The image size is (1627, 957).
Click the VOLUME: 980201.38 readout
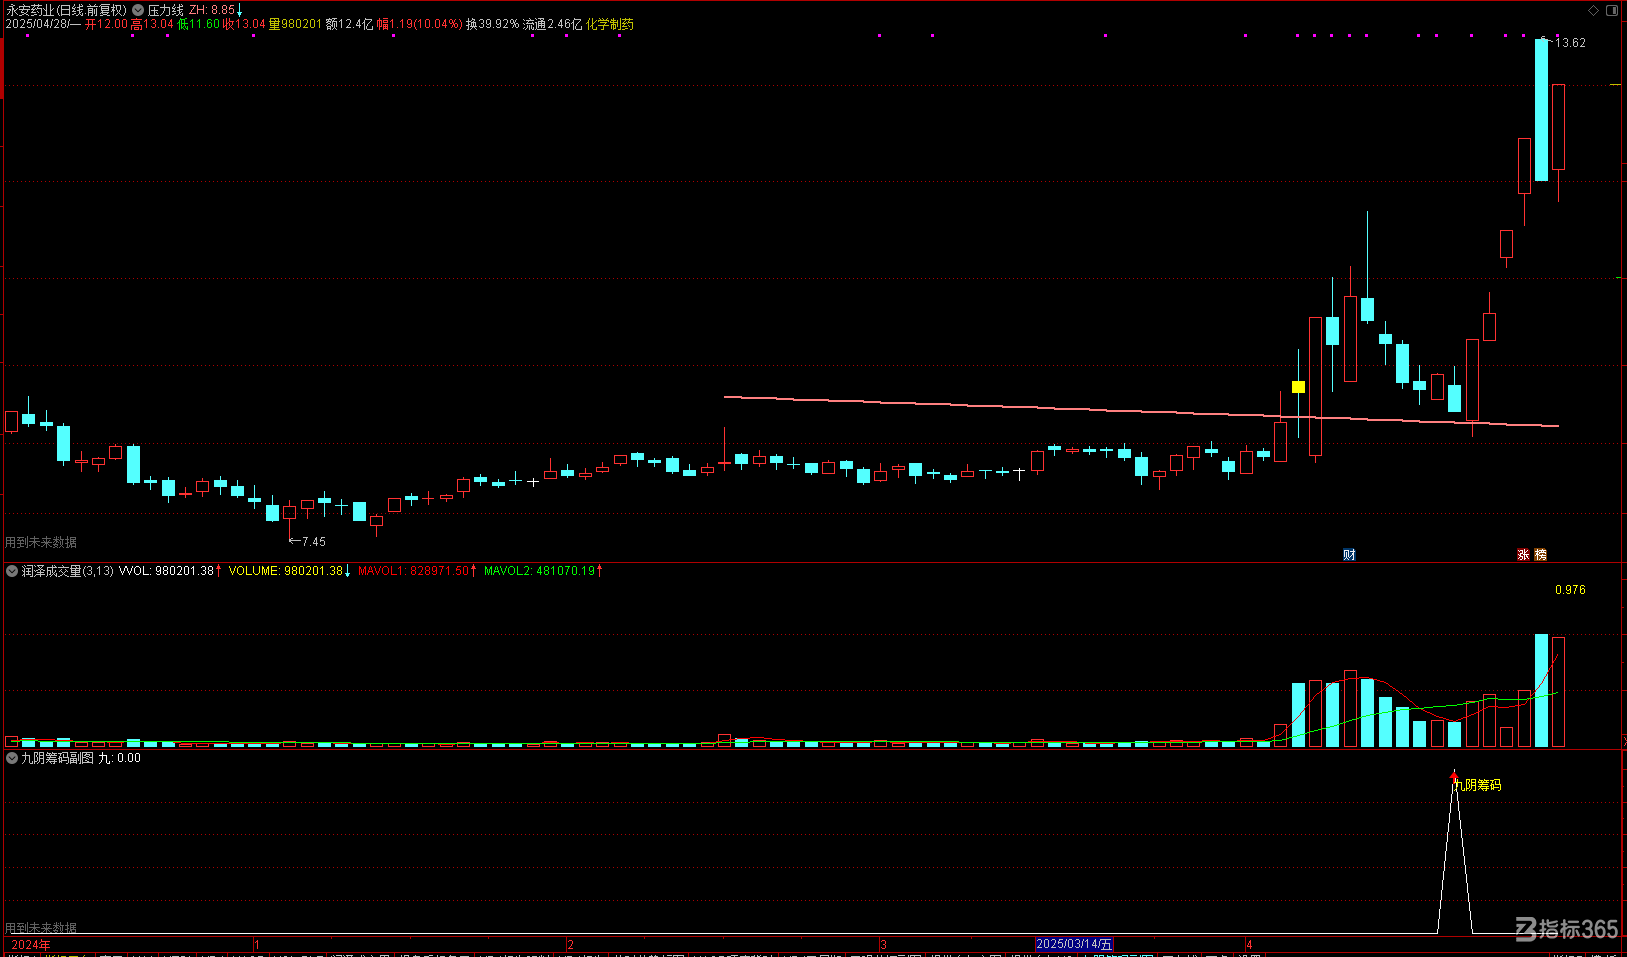click(286, 571)
